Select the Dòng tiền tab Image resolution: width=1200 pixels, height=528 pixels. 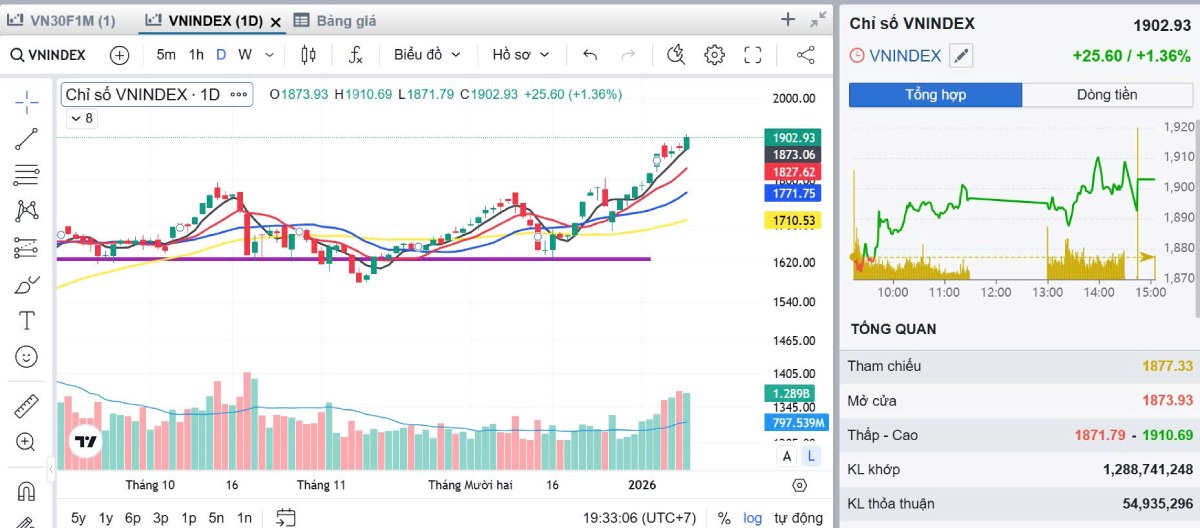pyautogui.click(x=1107, y=95)
